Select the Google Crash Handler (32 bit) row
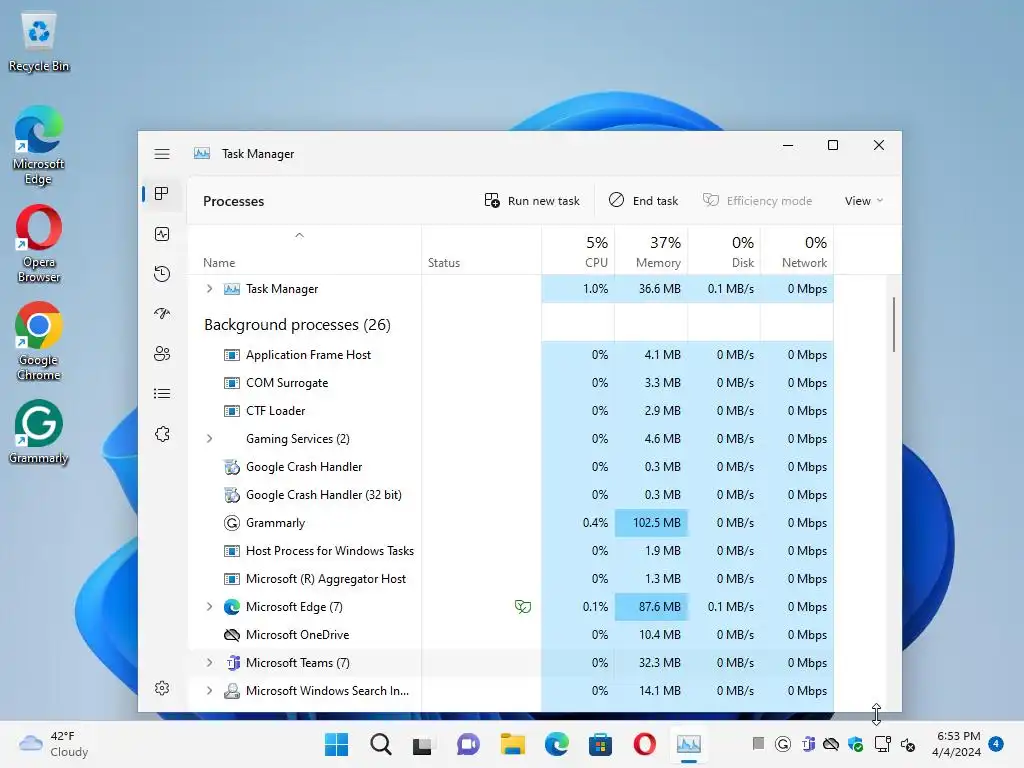This screenshot has height=768, width=1024. 511,495
